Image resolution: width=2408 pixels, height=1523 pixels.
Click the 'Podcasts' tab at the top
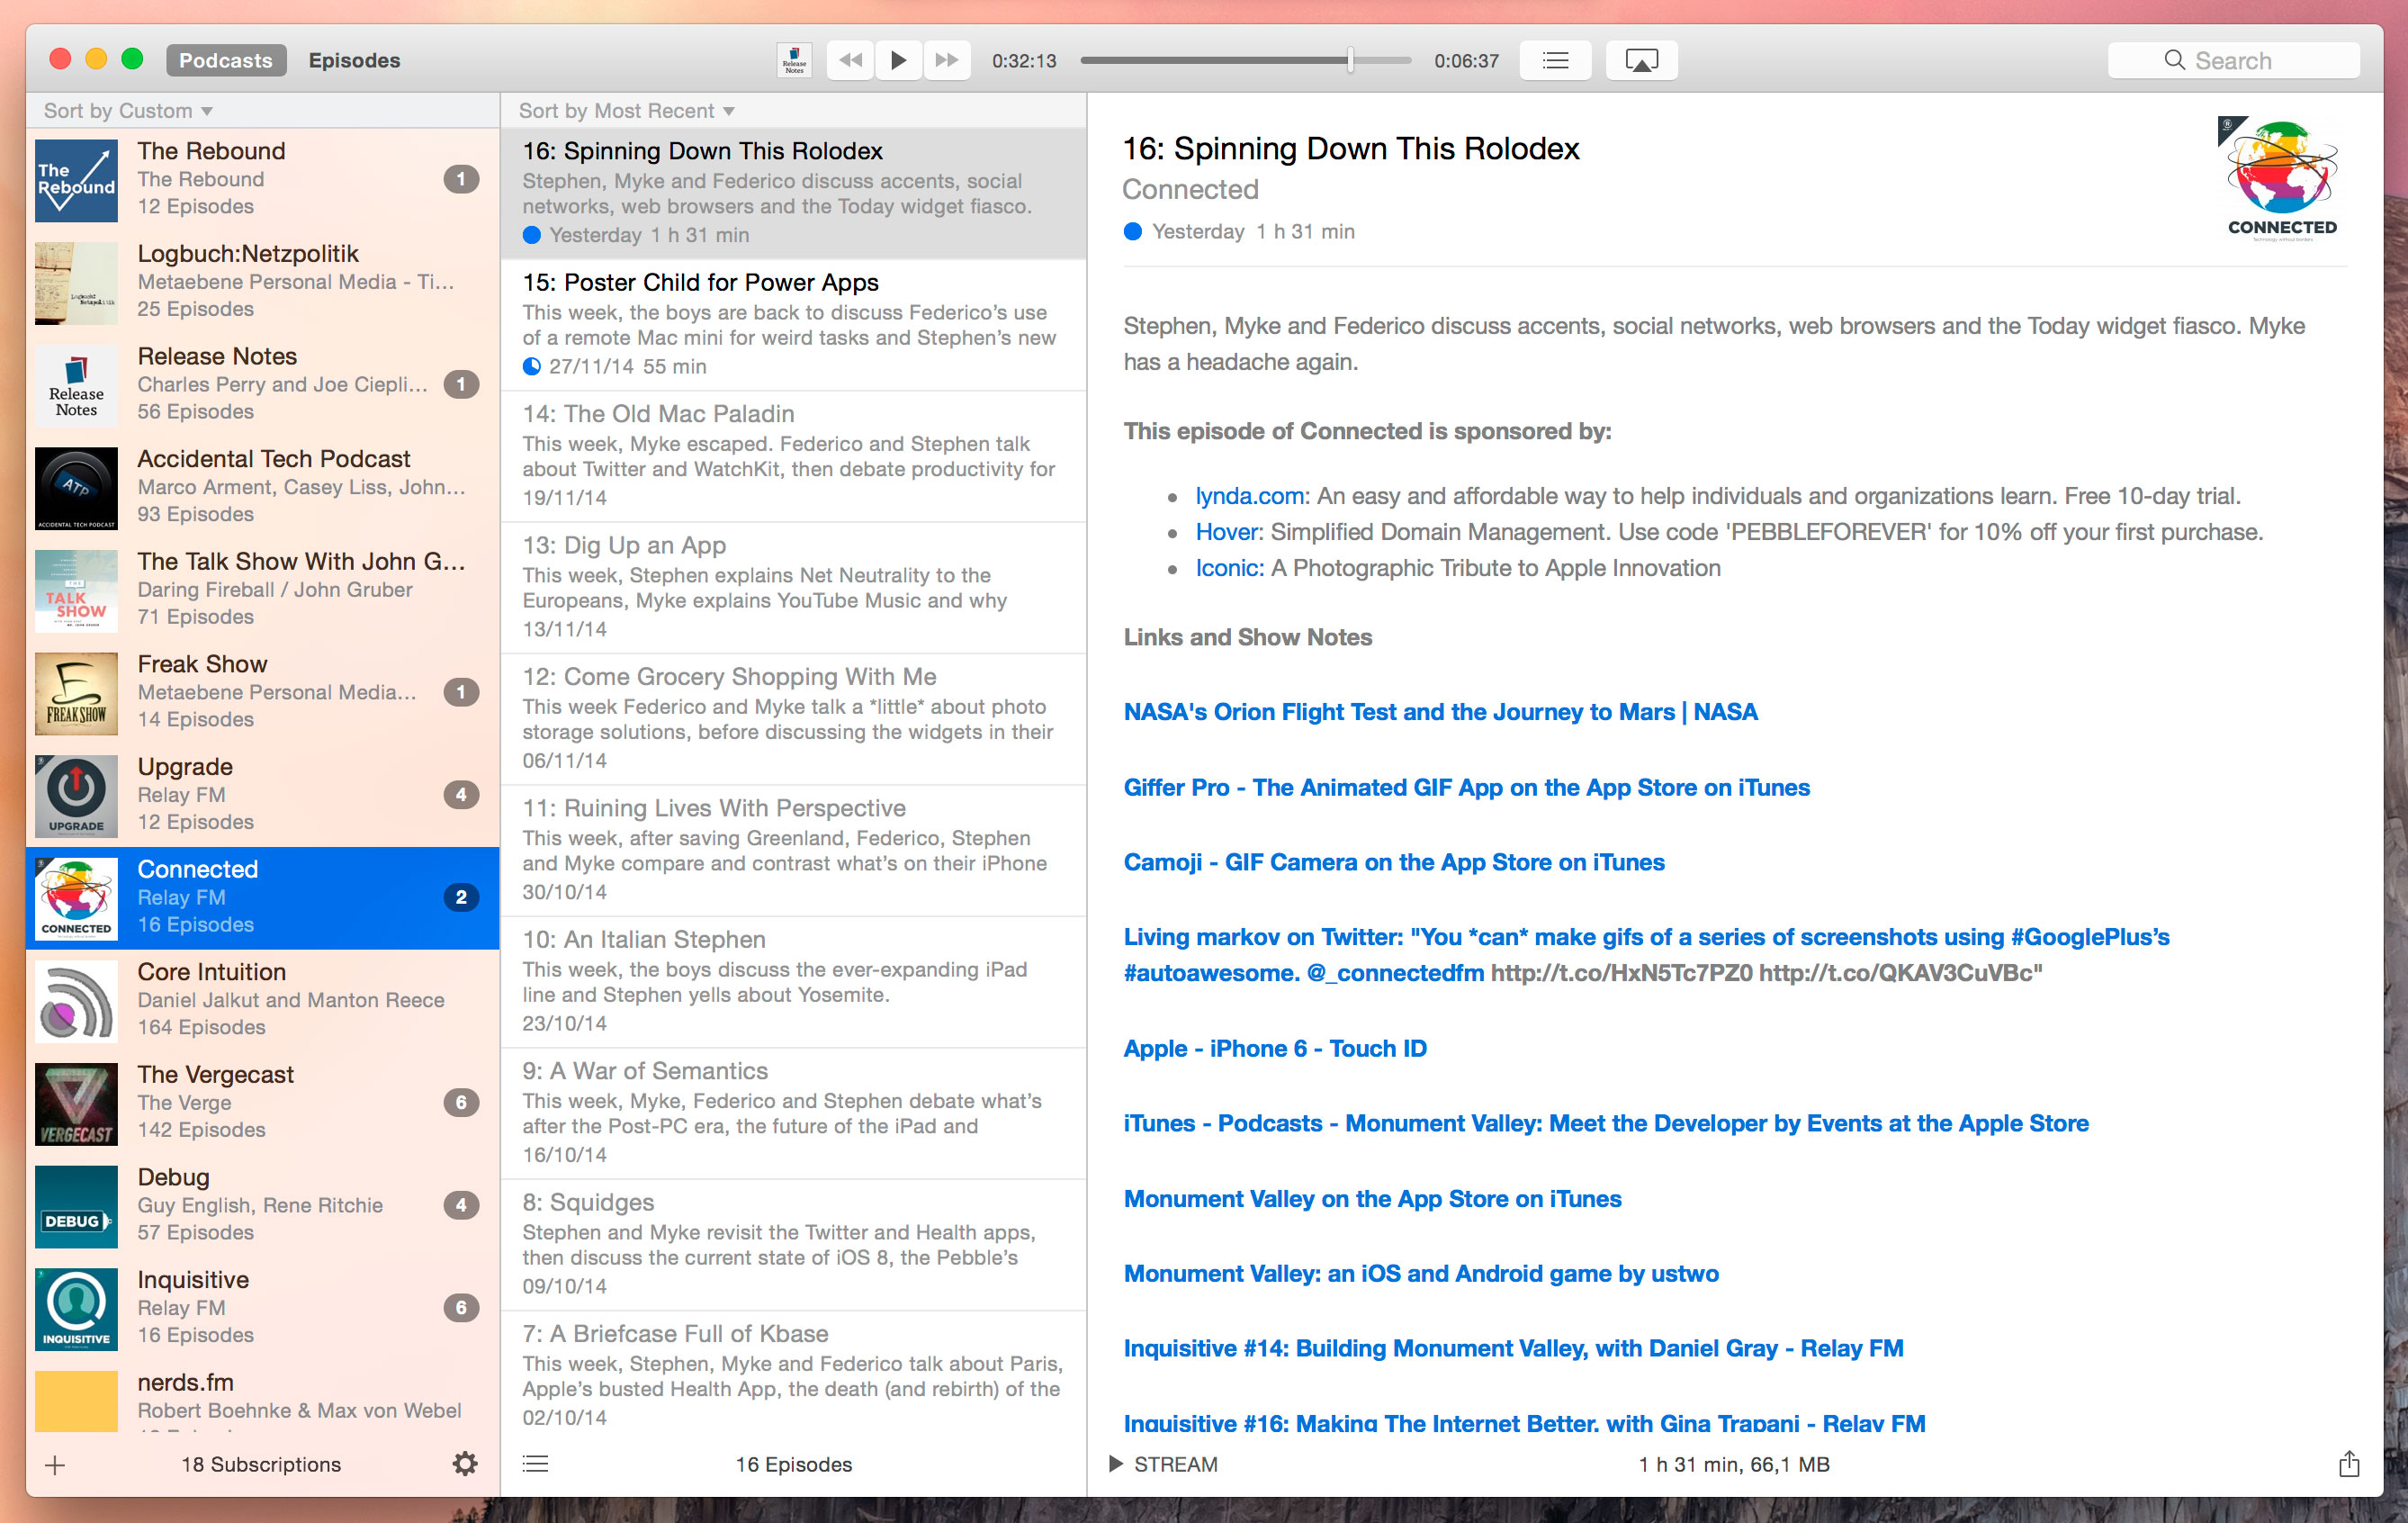pos(223,59)
